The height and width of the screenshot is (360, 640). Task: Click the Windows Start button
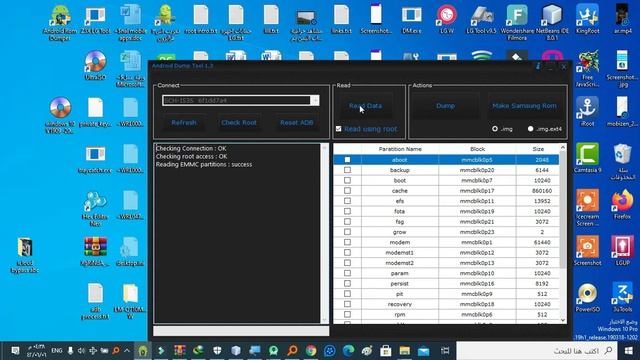click(629, 350)
